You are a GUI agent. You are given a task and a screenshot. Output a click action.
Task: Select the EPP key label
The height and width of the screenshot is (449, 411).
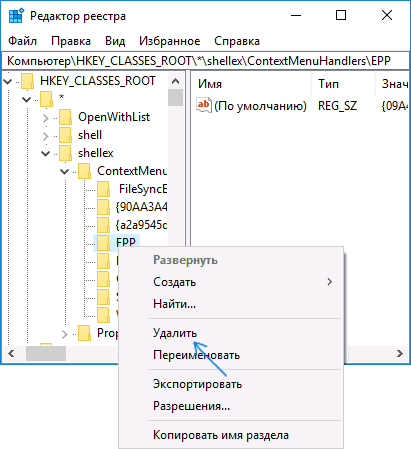coord(126,242)
